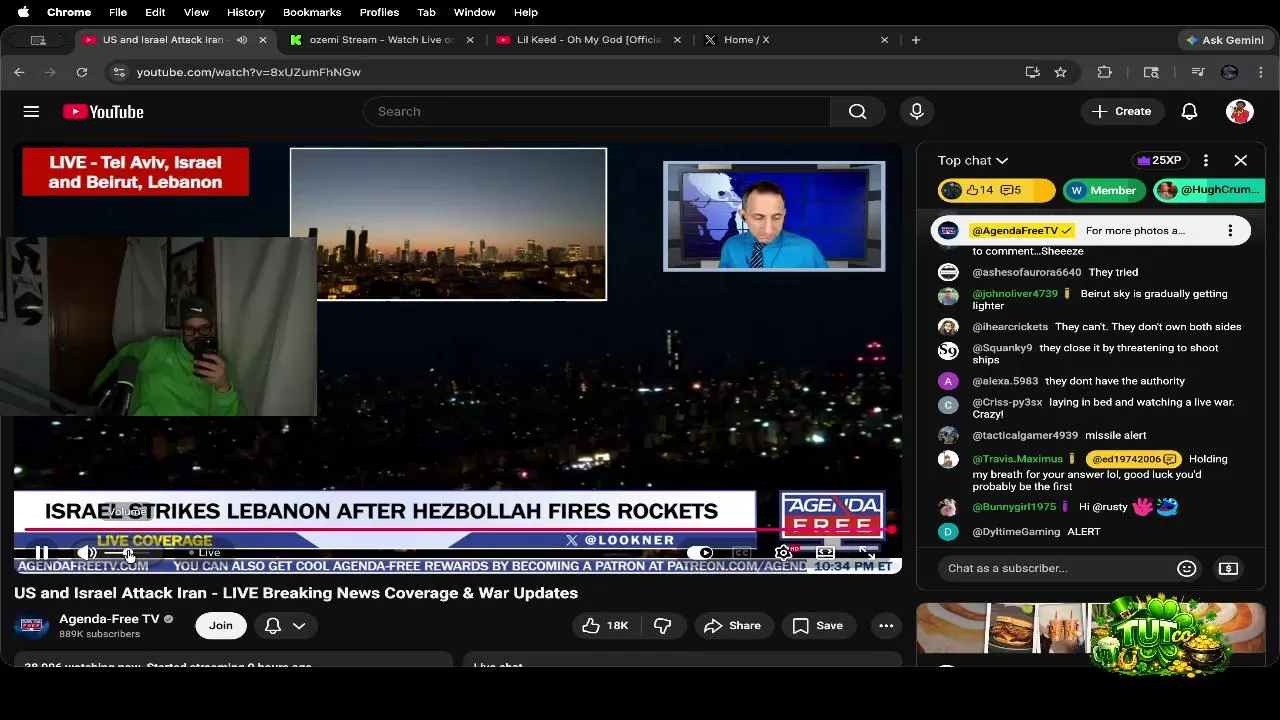Open emoji picker in chat input
The width and height of the screenshot is (1280, 720).
click(1186, 568)
